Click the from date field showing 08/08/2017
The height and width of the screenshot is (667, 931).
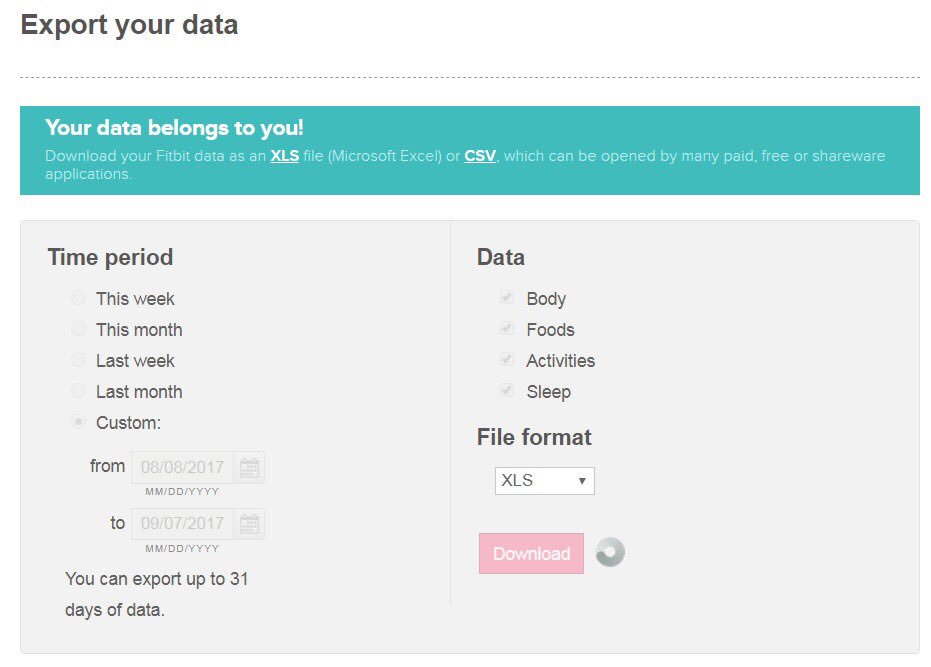coord(182,467)
